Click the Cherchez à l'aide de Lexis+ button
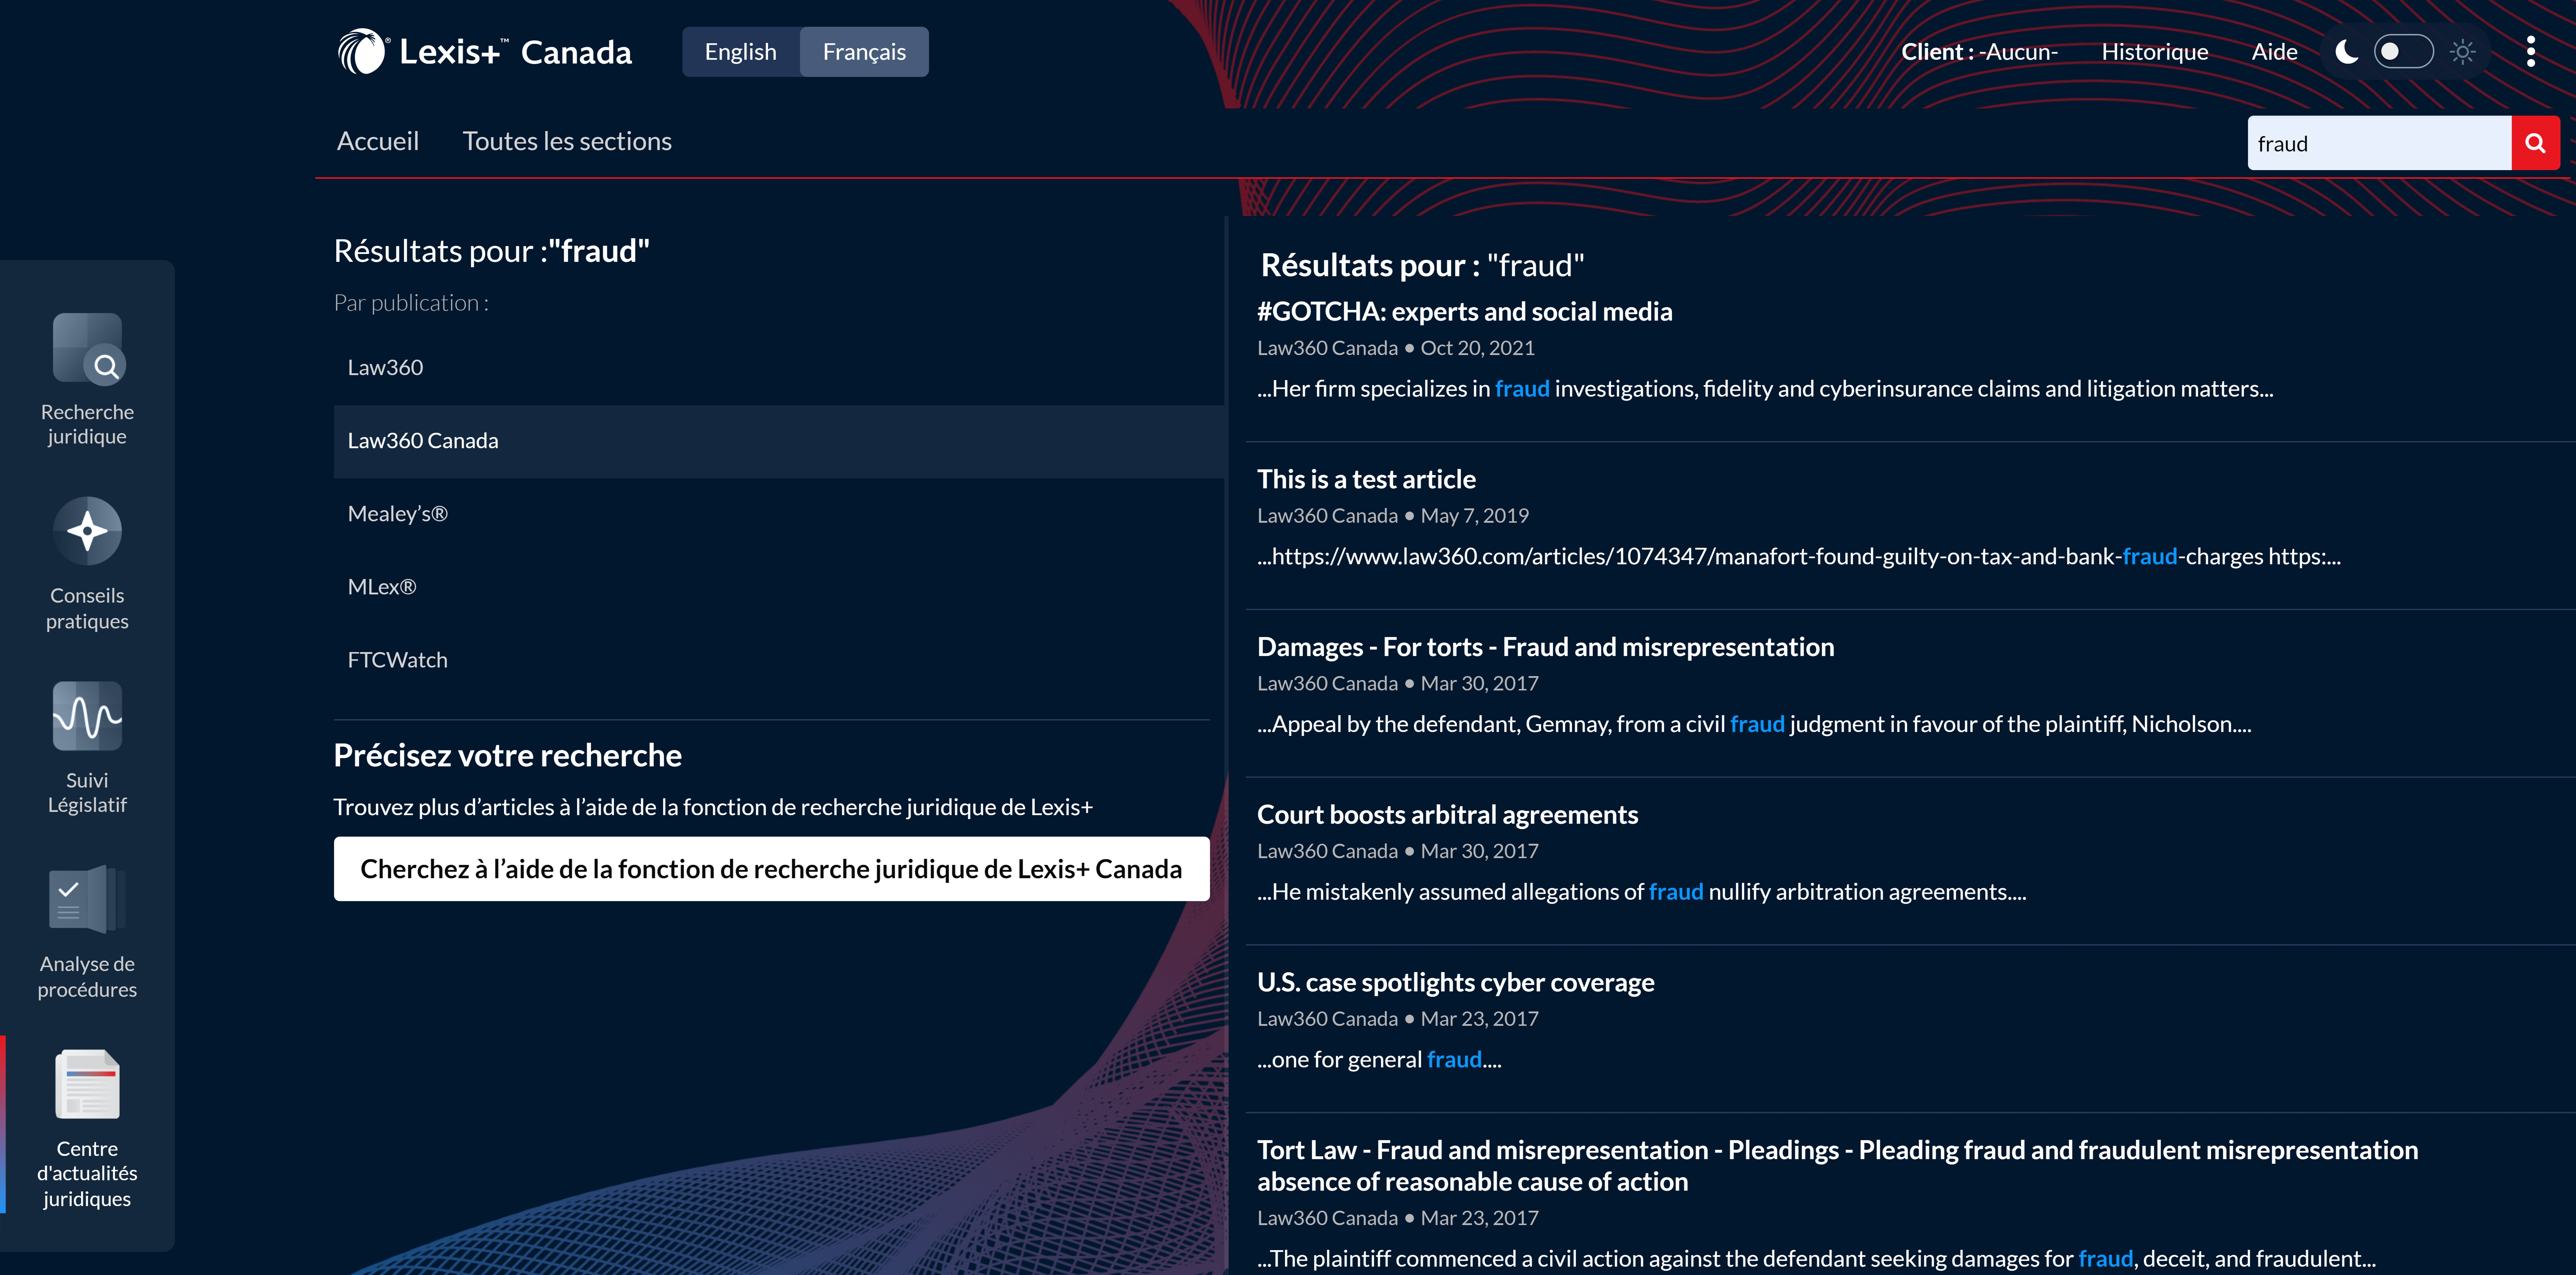This screenshot has height=1275, width=2576. coord(771,869)
